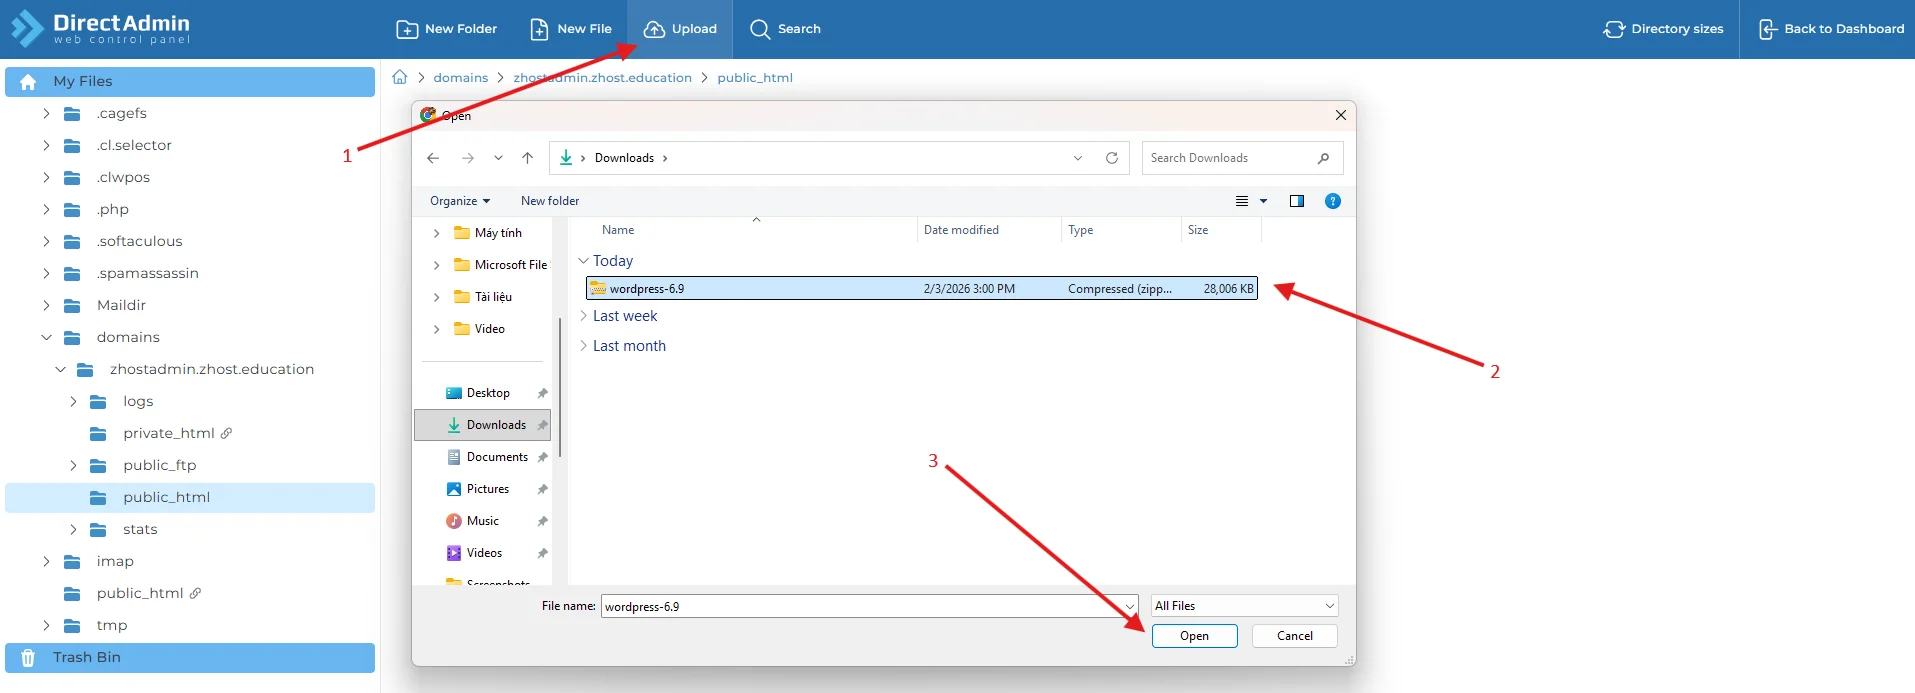Click the Forward arrow in Open dialog

pos(468,158)
